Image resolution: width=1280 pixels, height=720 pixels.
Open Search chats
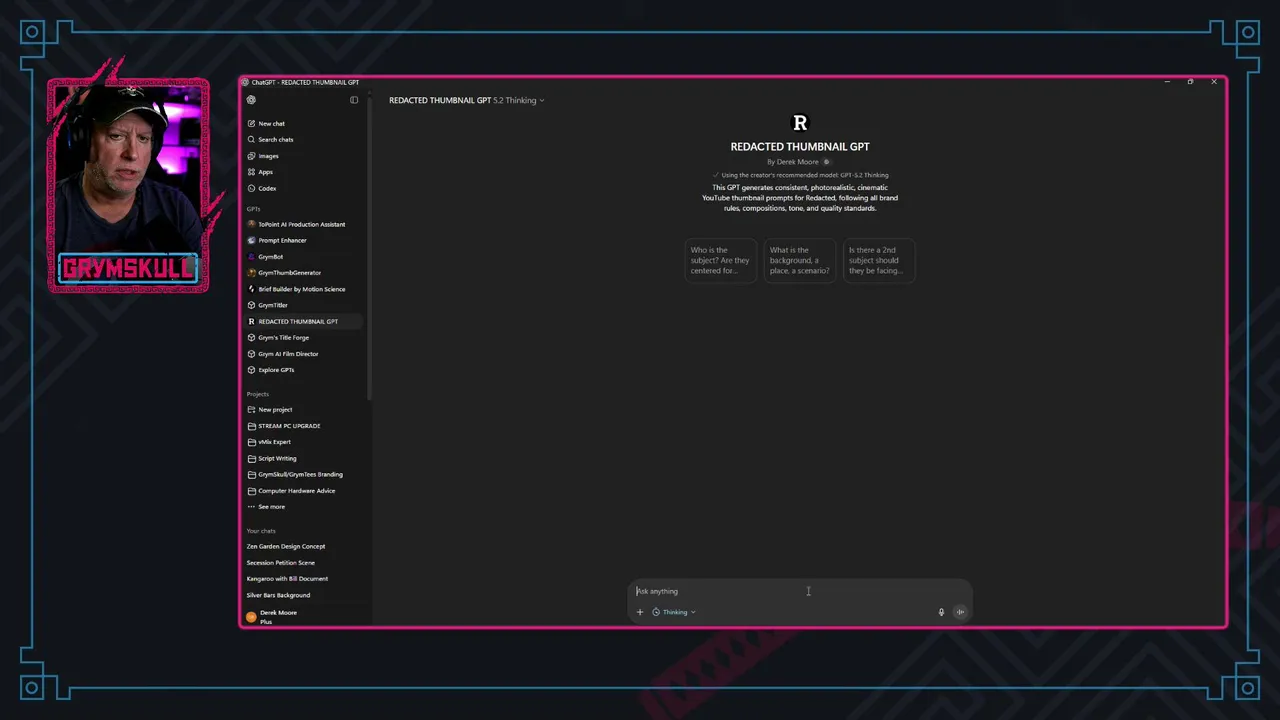pyautogui.click(x=303, y=140)
